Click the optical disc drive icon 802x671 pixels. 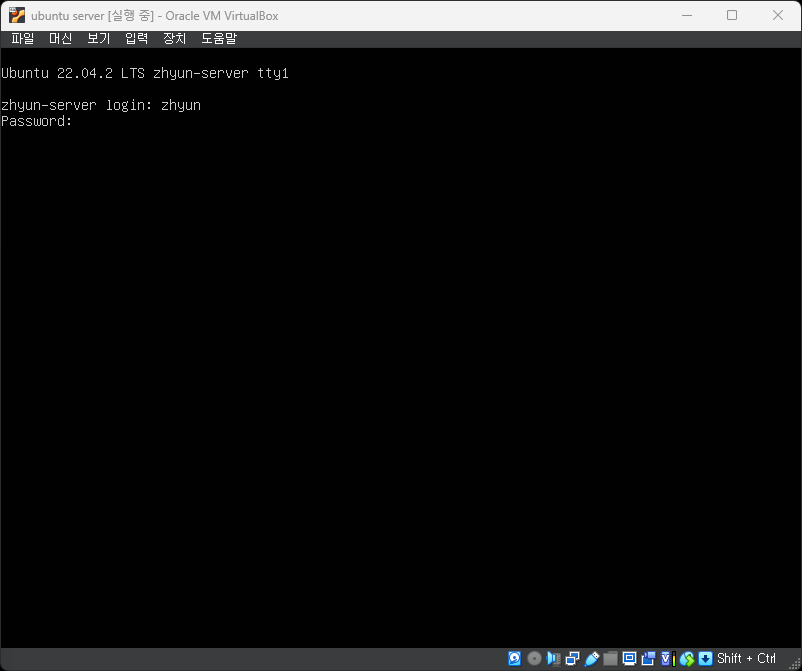pyautogui.click(x=534, y=659)
